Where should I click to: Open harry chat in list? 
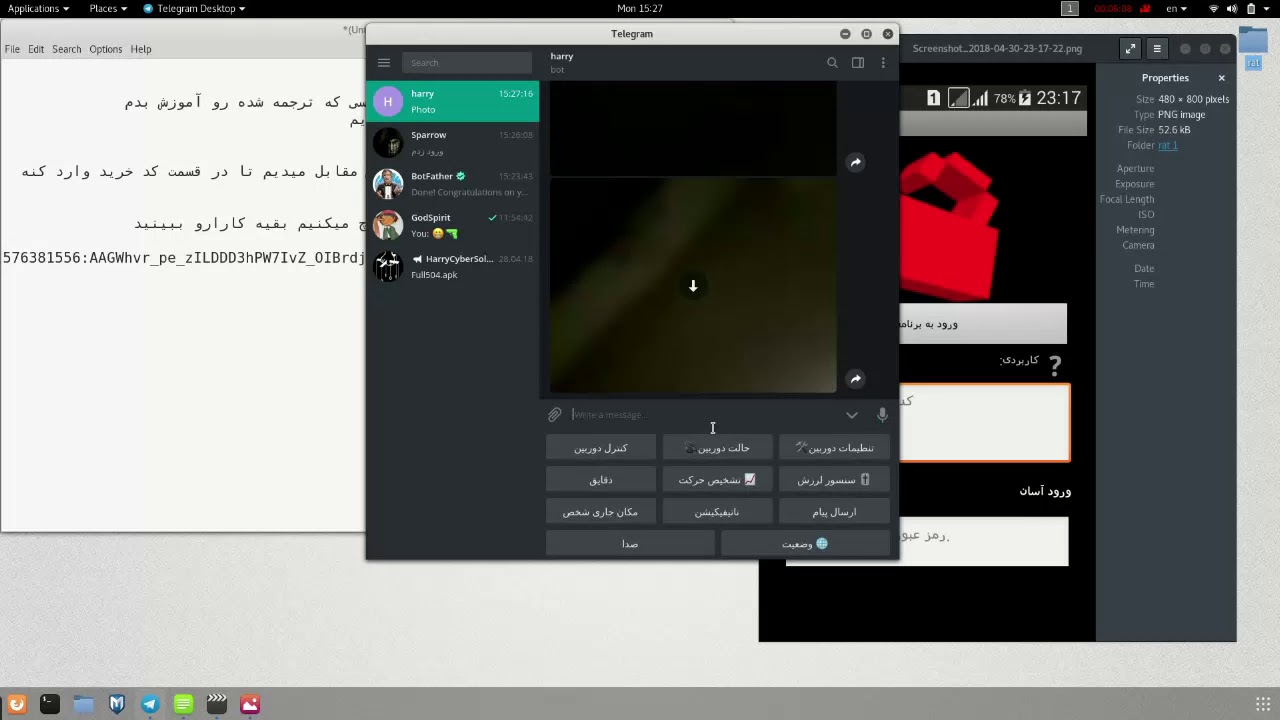coord(453,101)
